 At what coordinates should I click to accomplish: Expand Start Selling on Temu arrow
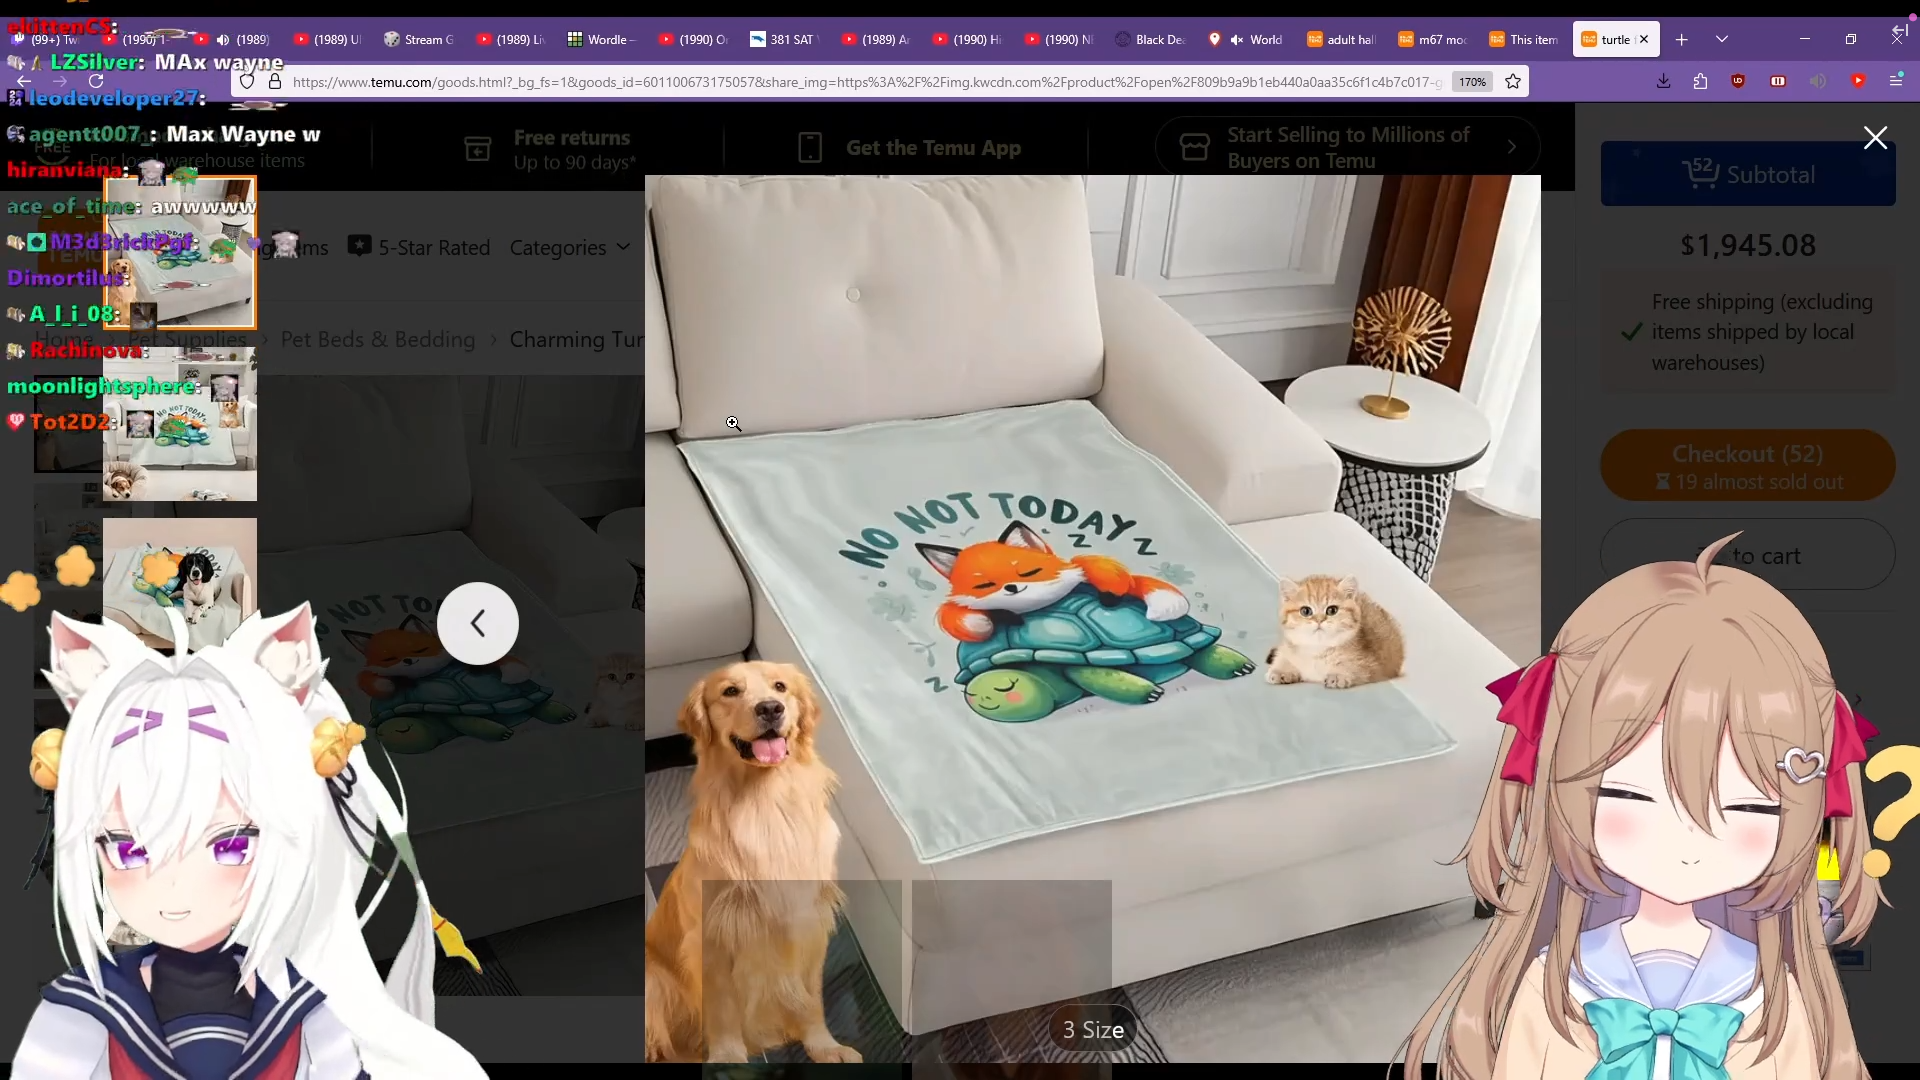1511,148
